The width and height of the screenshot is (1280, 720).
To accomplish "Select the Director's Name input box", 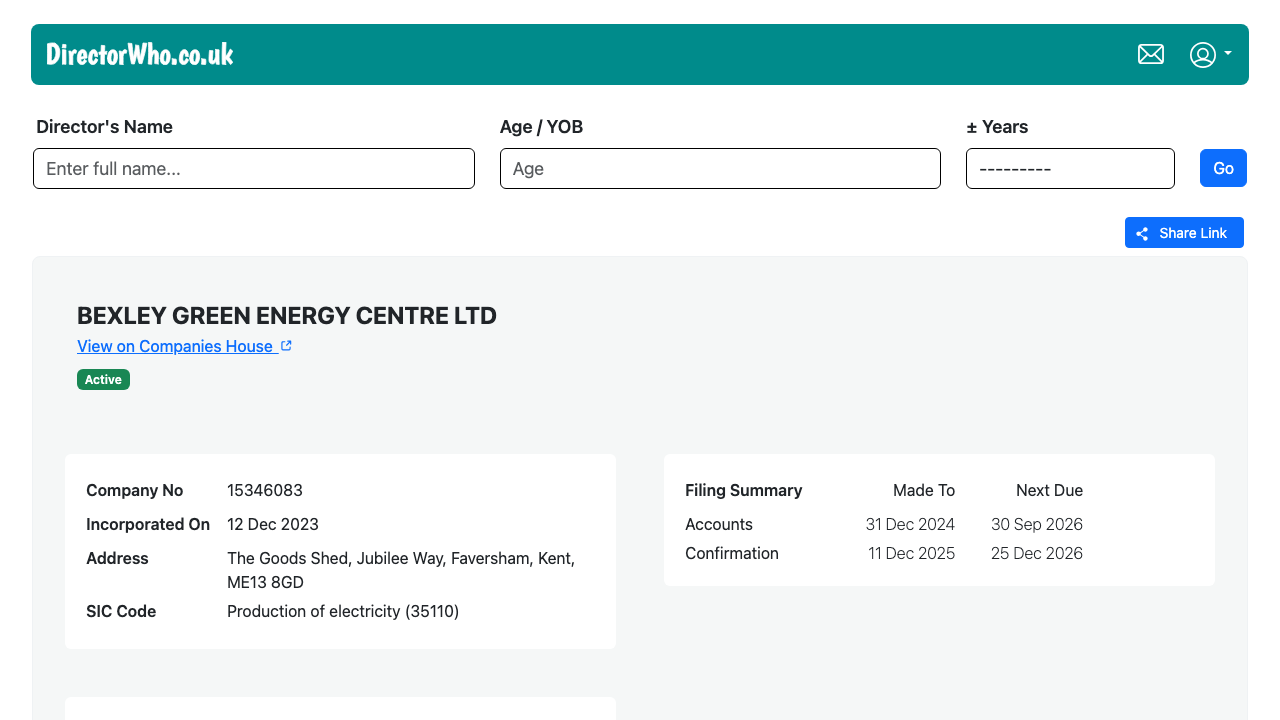I will click(x=254, y=168).
